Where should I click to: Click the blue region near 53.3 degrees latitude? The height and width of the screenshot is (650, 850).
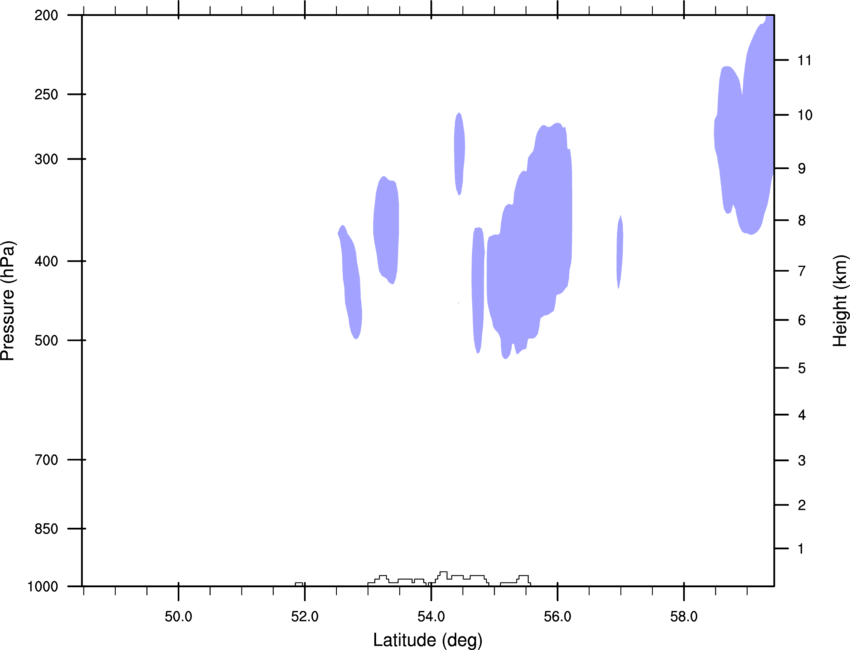tap(387, 230)
